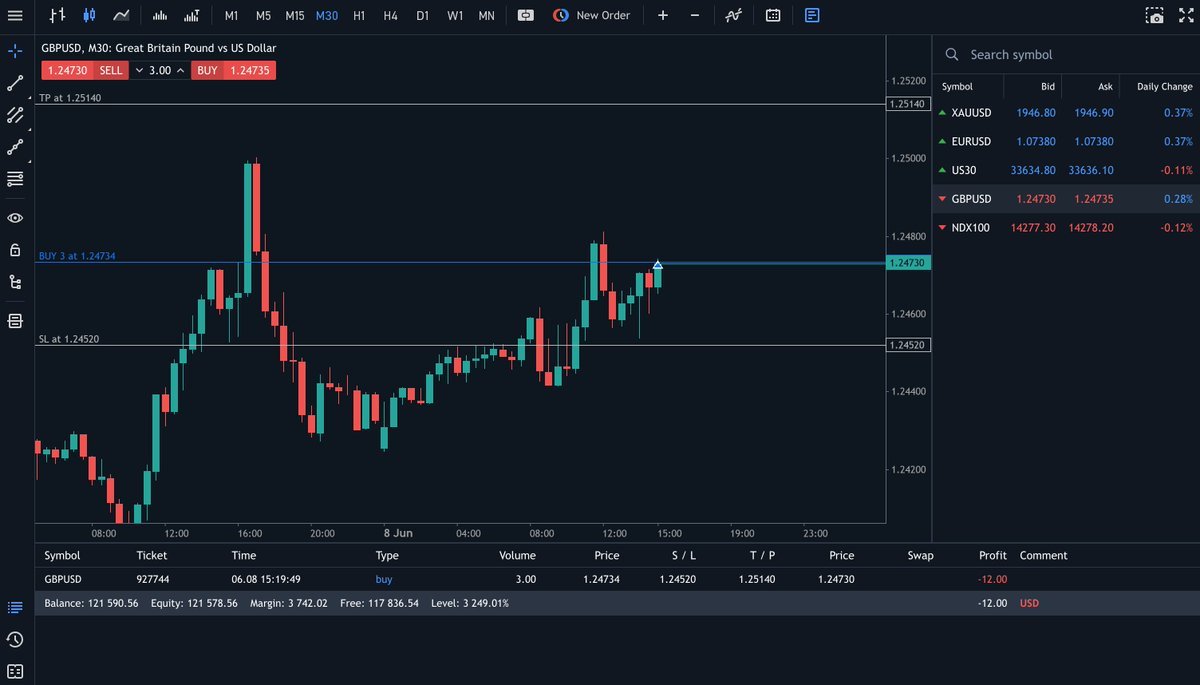
Task: Toggle object visibility with the eye icon
Action: 14,217
